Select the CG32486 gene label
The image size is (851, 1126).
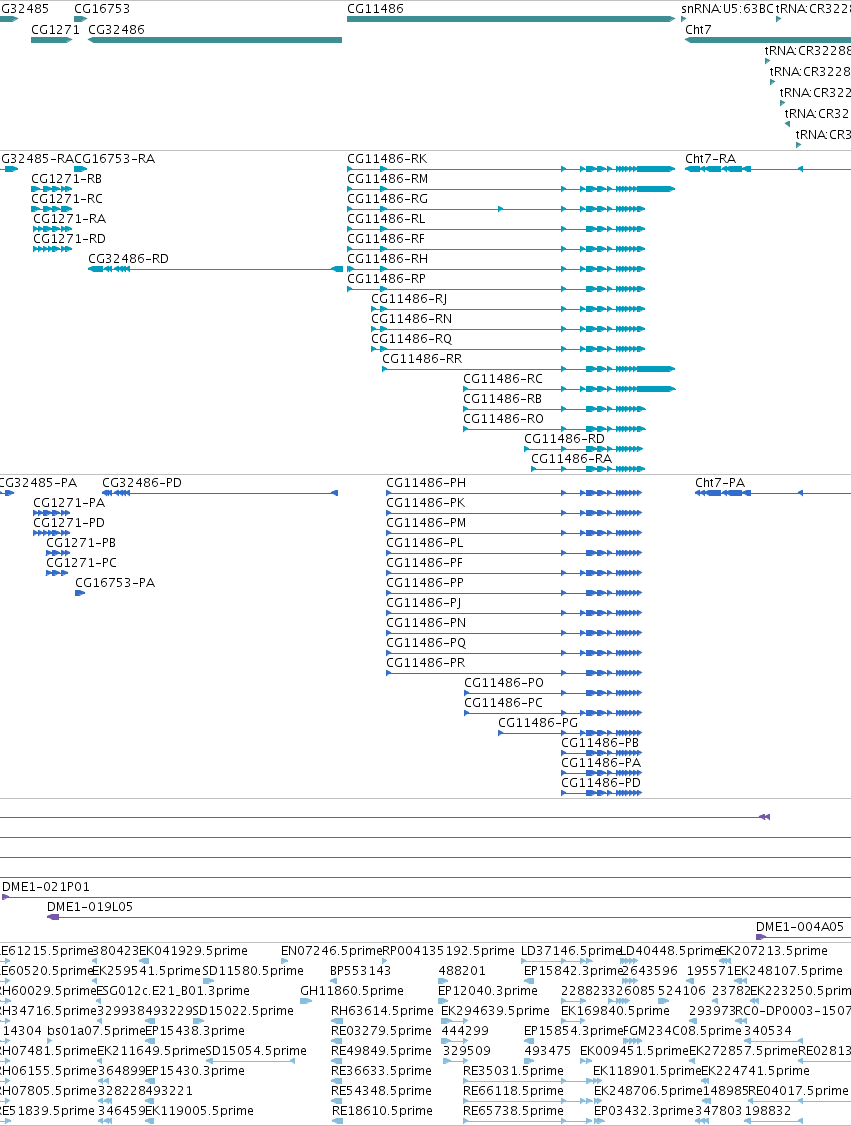[116, 29]
